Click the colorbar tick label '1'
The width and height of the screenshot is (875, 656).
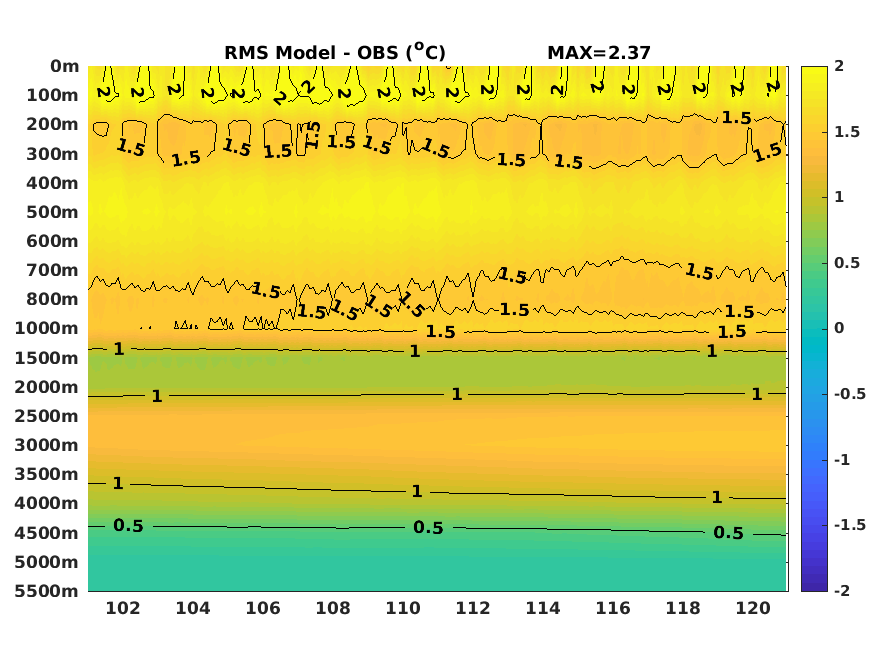pos(839,197)
